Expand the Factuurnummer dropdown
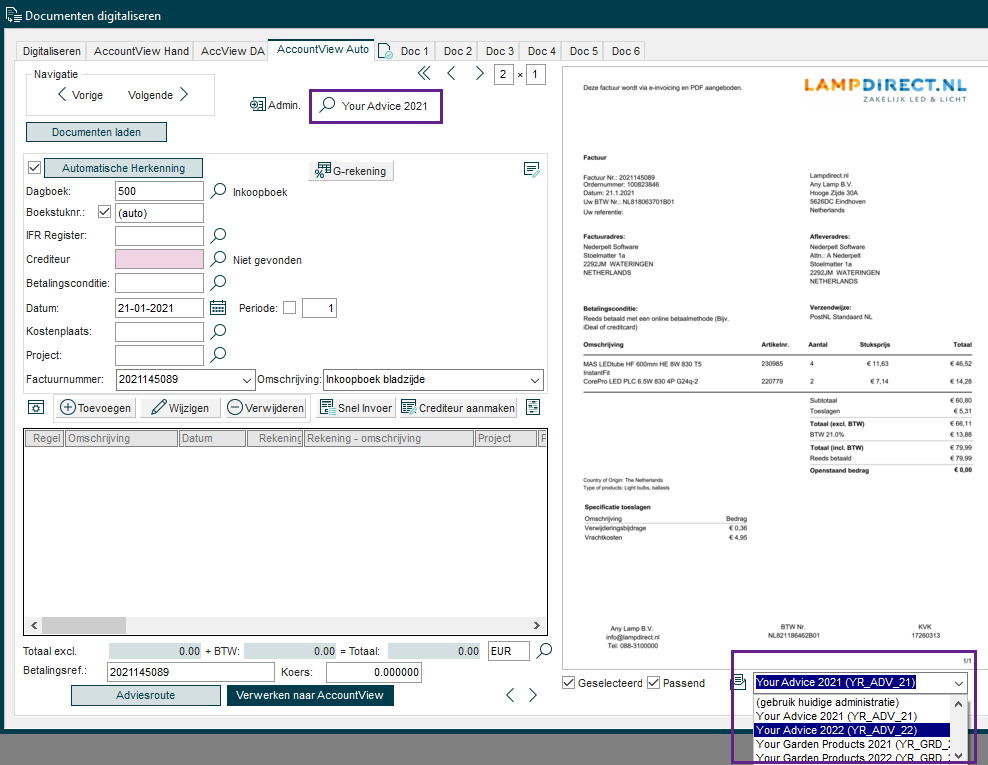 point(248,380)
